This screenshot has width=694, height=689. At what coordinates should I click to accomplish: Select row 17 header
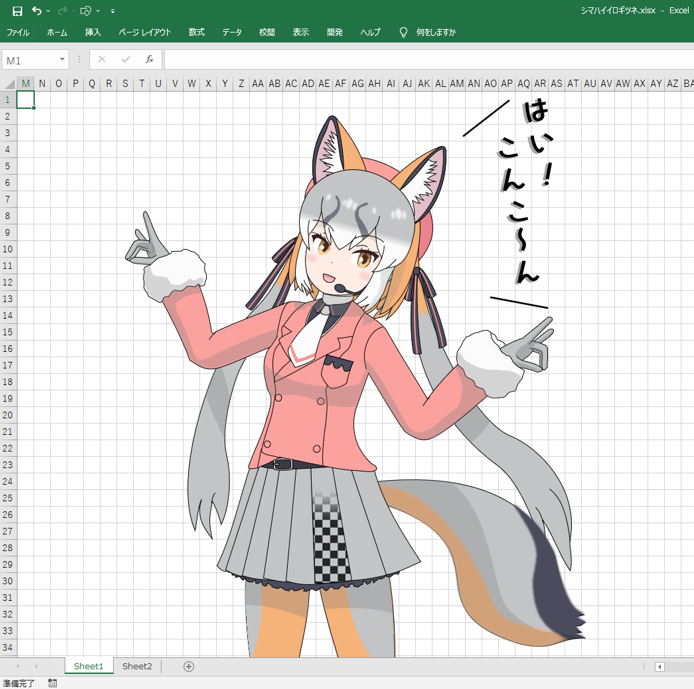click(8, 365)
